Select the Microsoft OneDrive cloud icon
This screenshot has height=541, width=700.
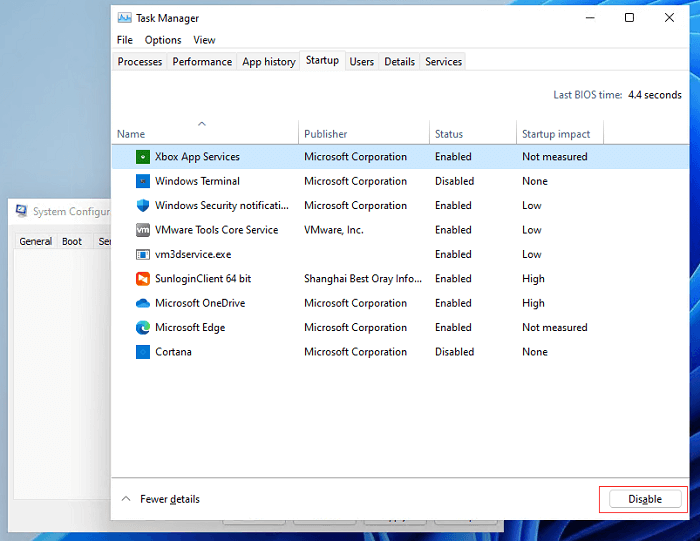(x=143, y=303)
